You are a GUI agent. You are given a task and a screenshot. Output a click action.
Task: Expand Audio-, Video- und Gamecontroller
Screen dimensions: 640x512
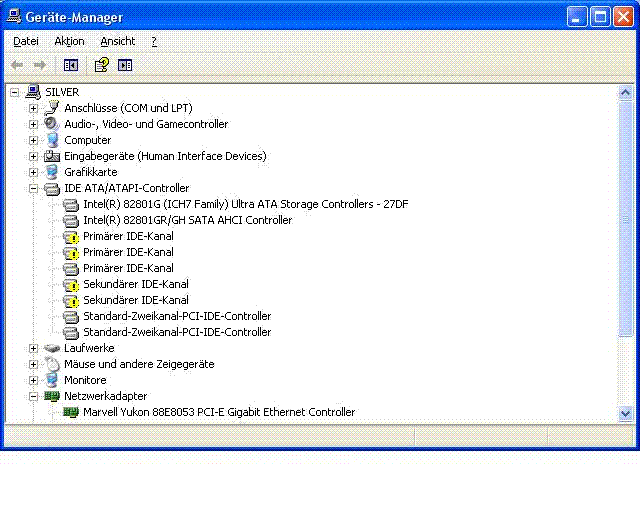[33, 124]
